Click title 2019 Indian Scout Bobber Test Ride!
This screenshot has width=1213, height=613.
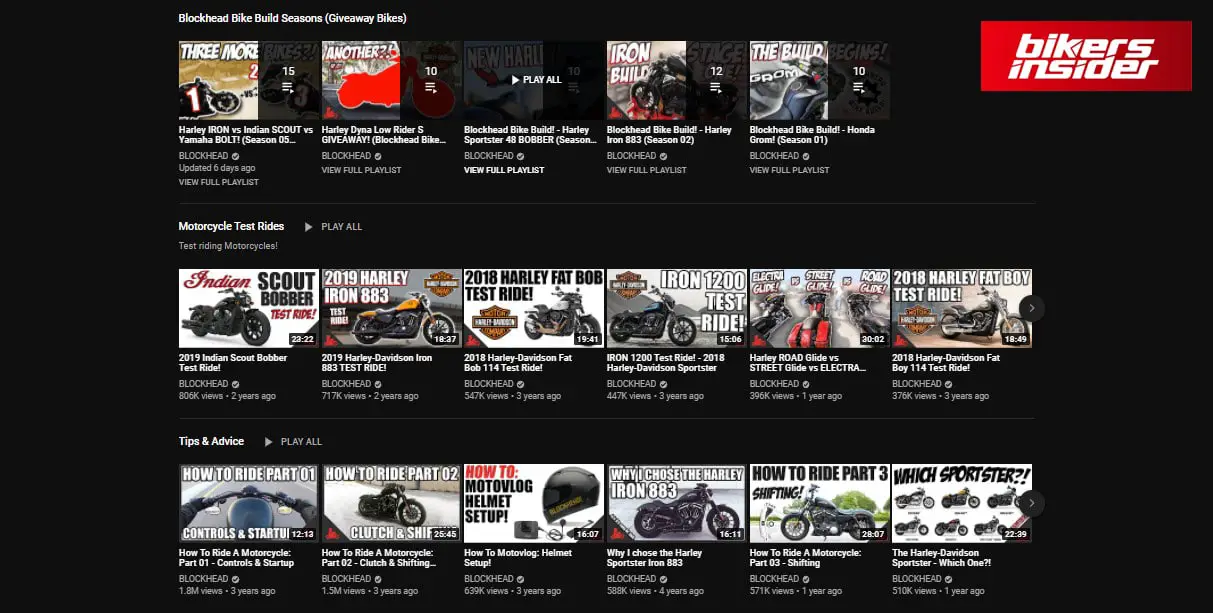tap(233, 363)
